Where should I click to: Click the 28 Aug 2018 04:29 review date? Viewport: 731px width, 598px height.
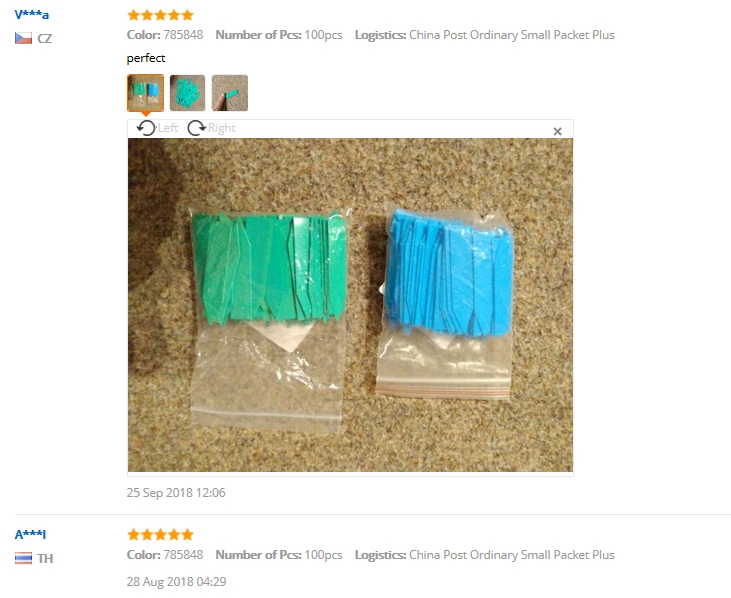coord(176,582)
